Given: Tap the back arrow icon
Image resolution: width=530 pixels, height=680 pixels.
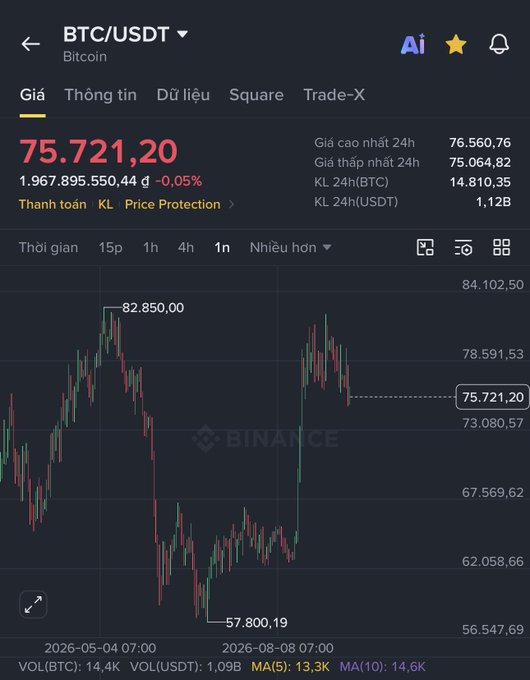Looking at the screenshot, I should 30,44.
